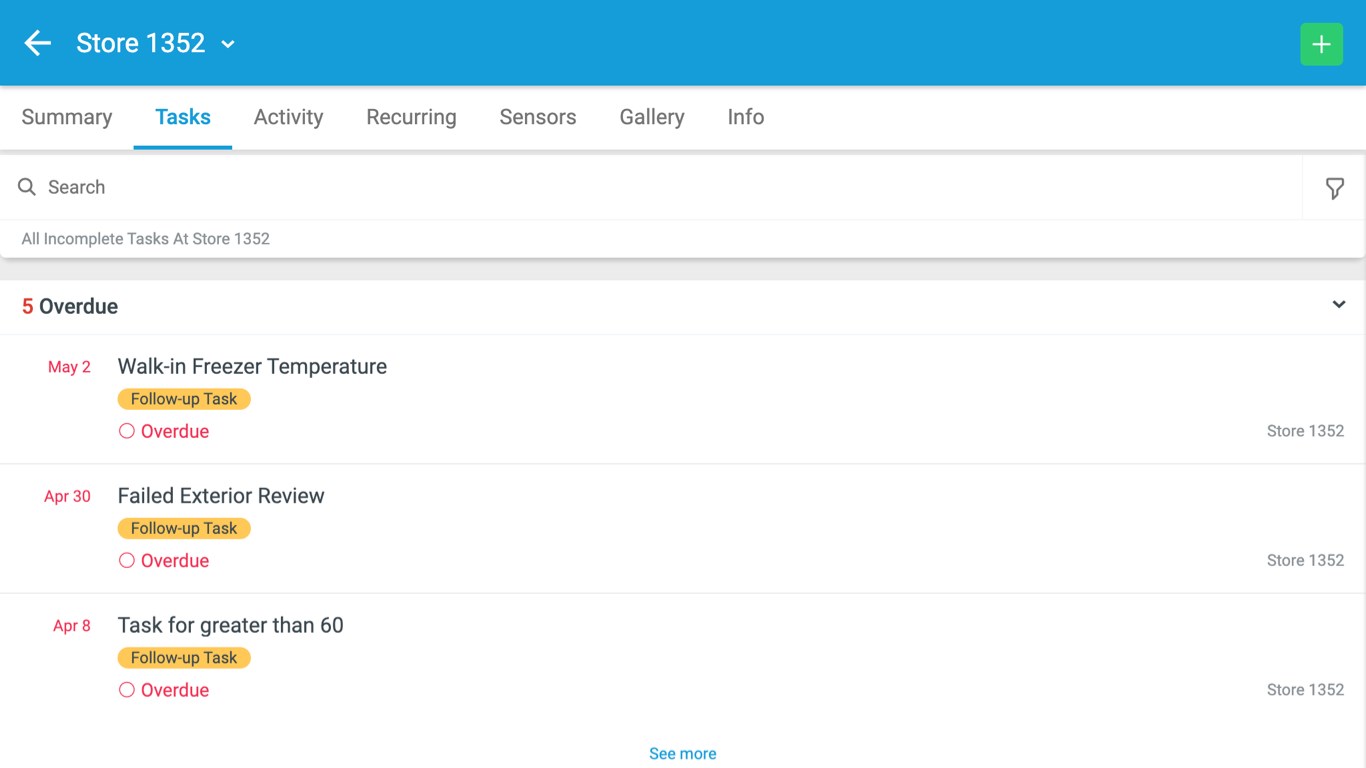Mark Task for greater than 60 complete

(x=126, y=689)
